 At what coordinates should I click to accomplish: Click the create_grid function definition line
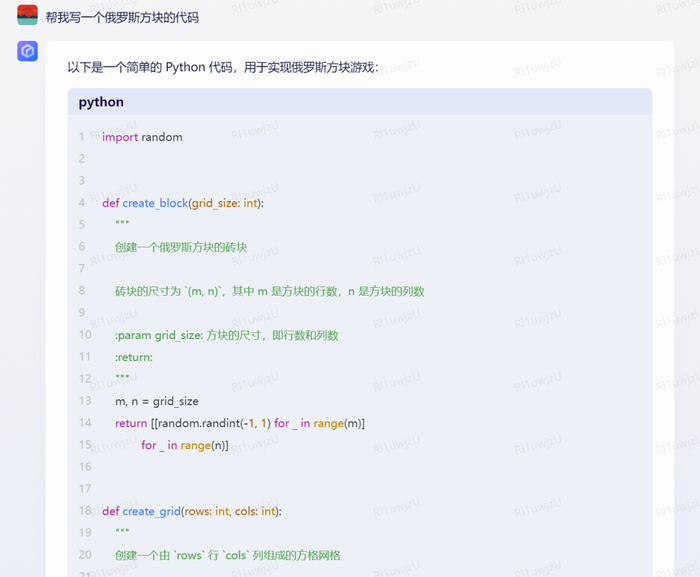tap(192, 511)
